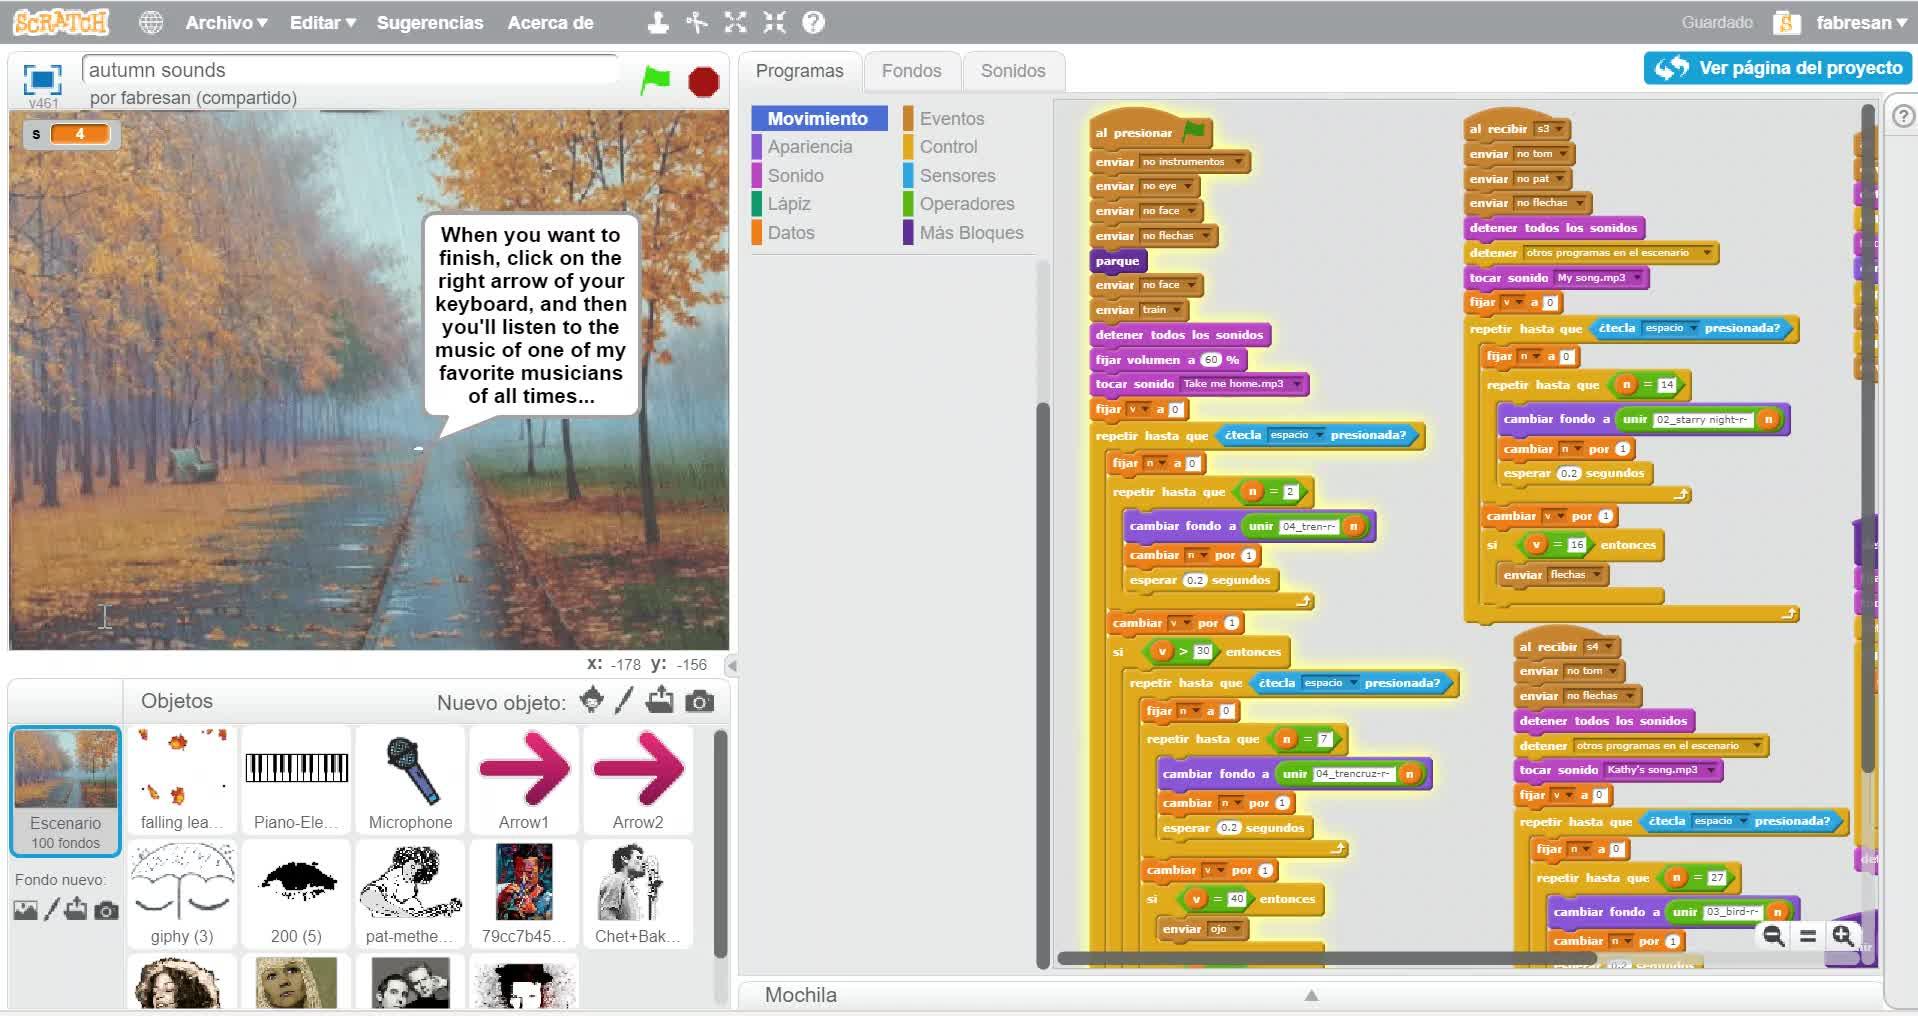
Task: Switch to the Fondos tab
Action: pyautogui.click(x=911, y=71)
